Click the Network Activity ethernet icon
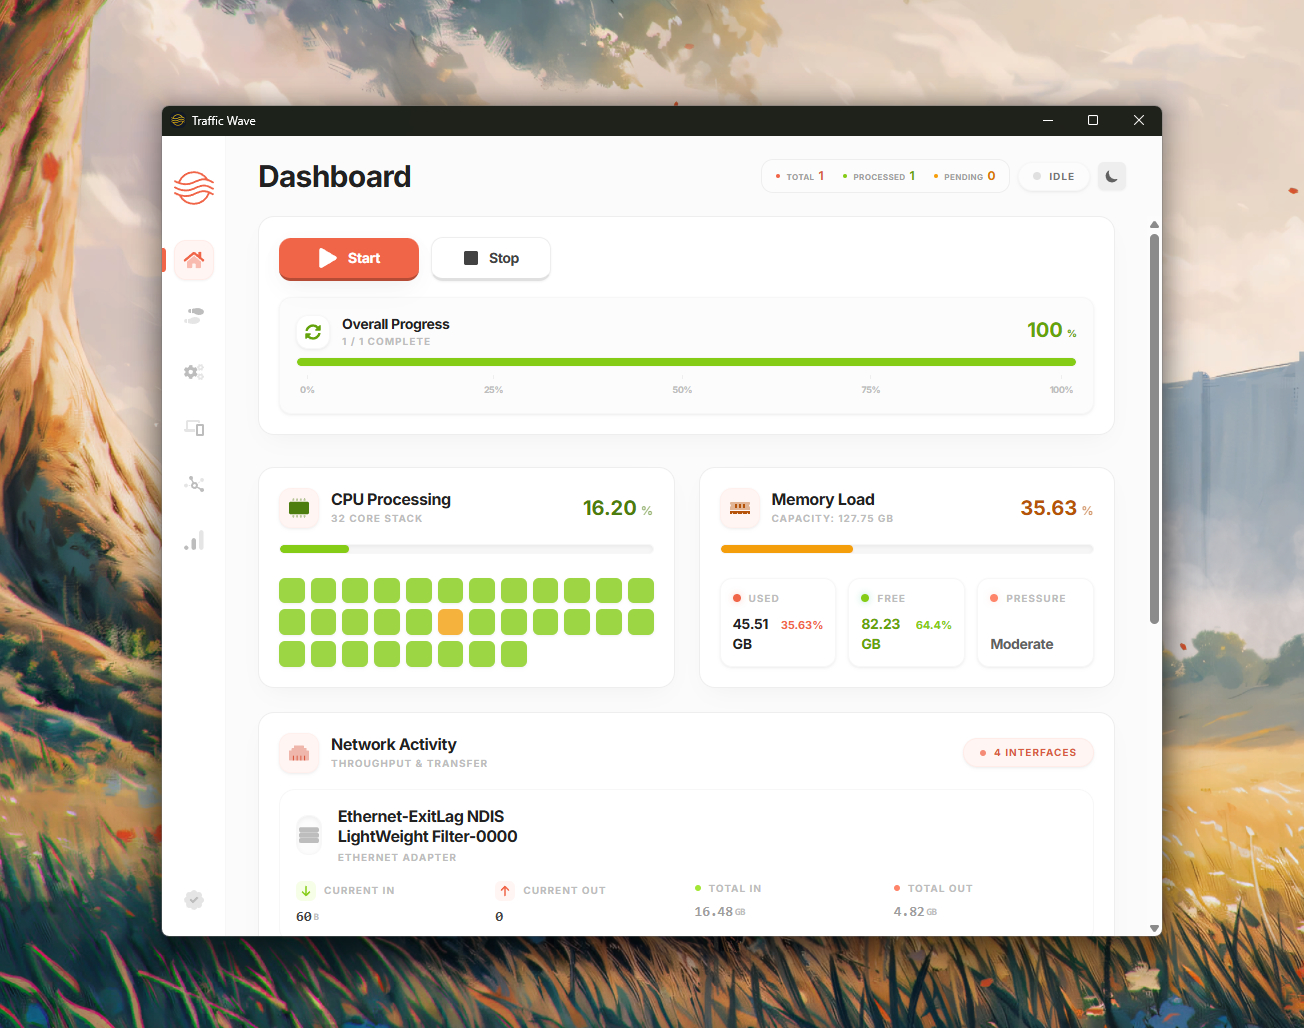Image resolution: width=1304 pixels, height=1028 pixels. tap(299, 753)
